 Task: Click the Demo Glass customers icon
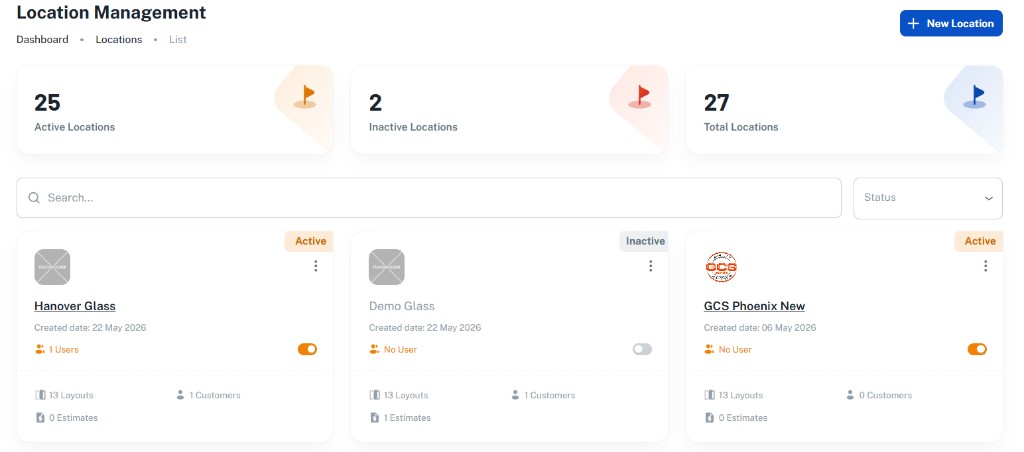coord(515,395)
